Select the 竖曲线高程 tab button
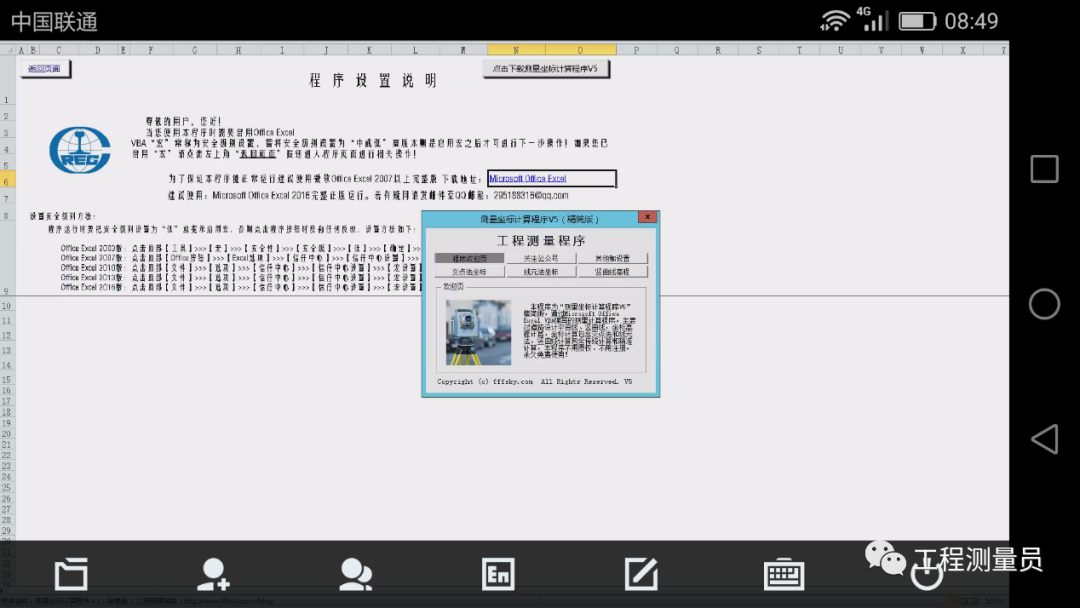Image resolution: width=1080 pixels, height=608 pixels. click(612, 271)
